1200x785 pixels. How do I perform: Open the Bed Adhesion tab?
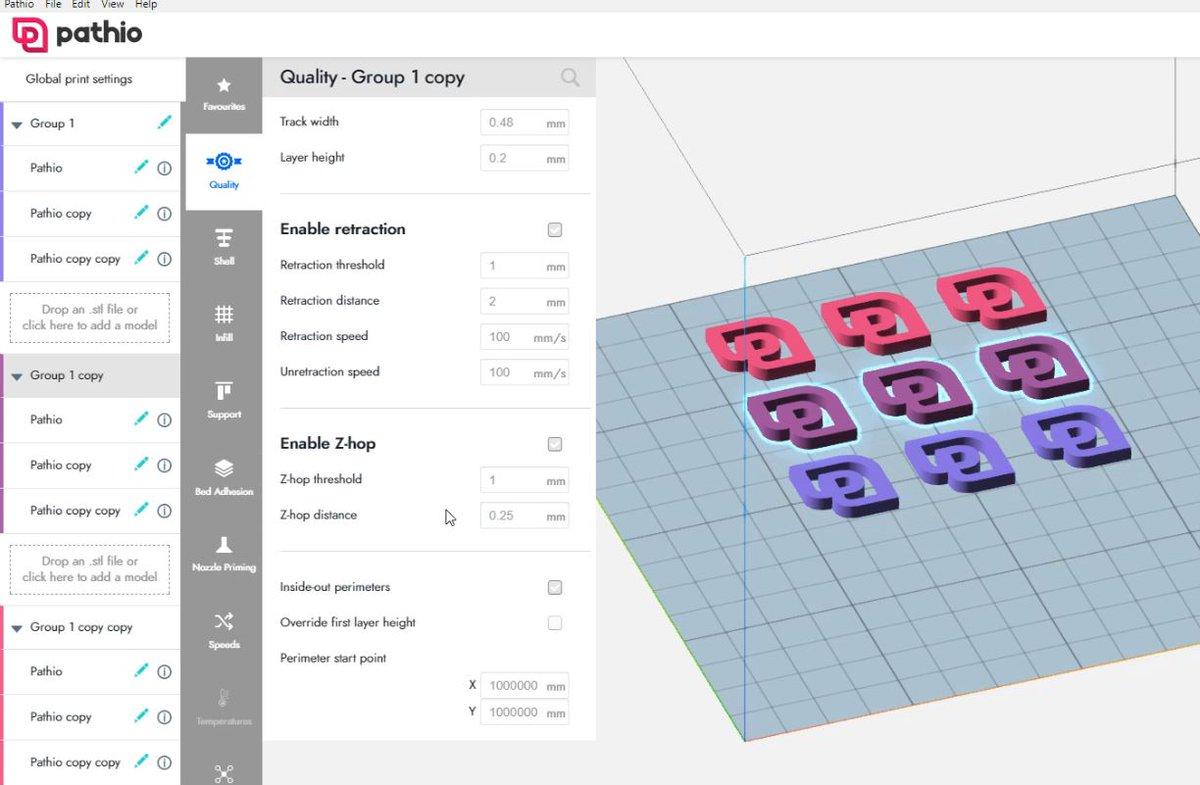point(224,477)
